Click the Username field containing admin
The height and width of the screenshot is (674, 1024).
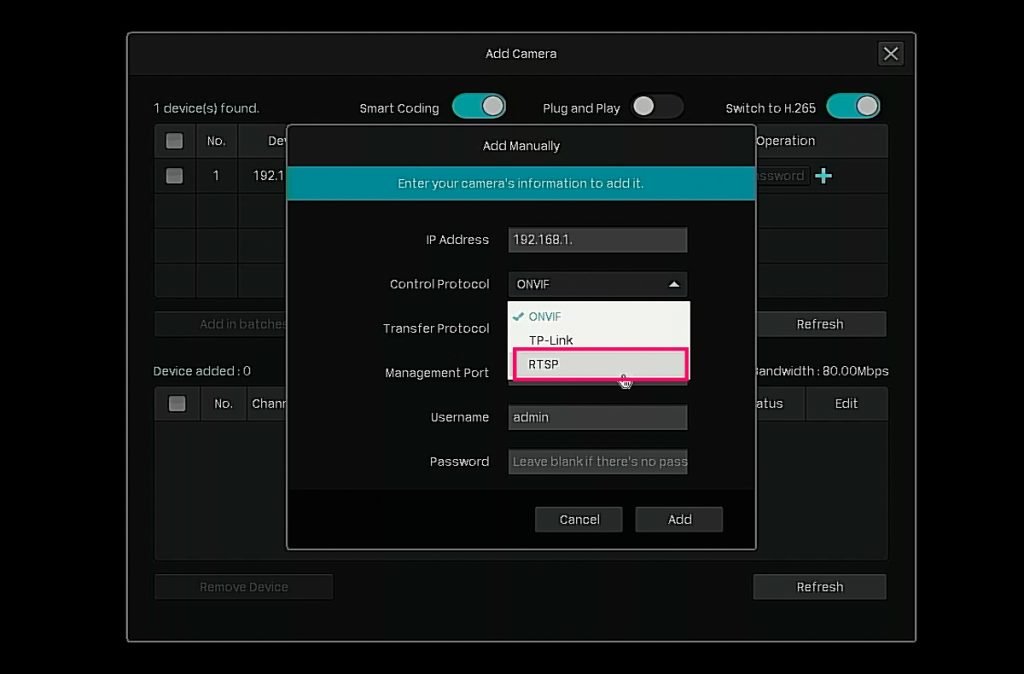[x=597, y=417]
